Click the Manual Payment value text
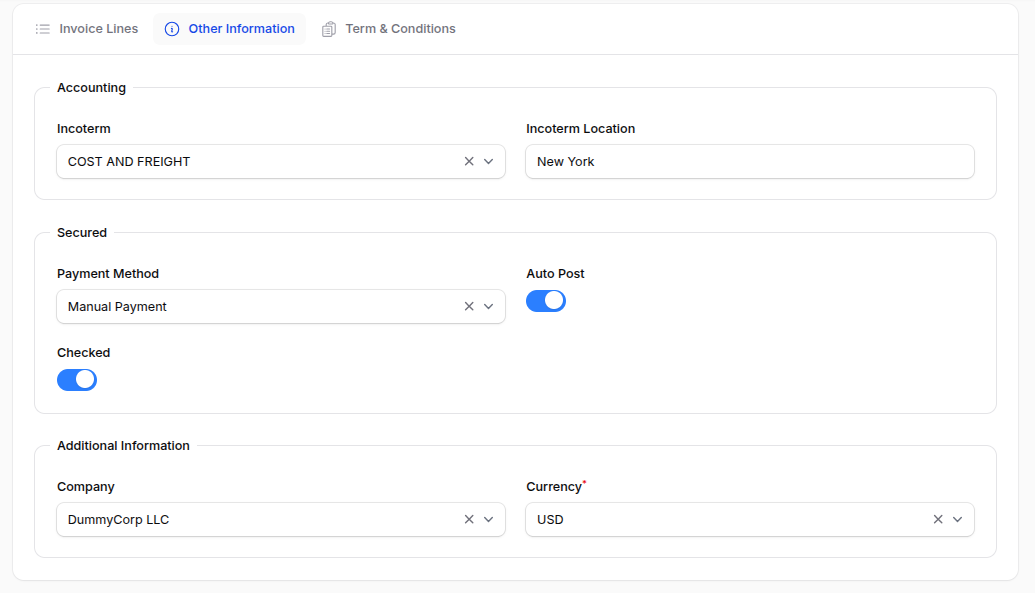The image size is (1035, 593). pos(117,306)
